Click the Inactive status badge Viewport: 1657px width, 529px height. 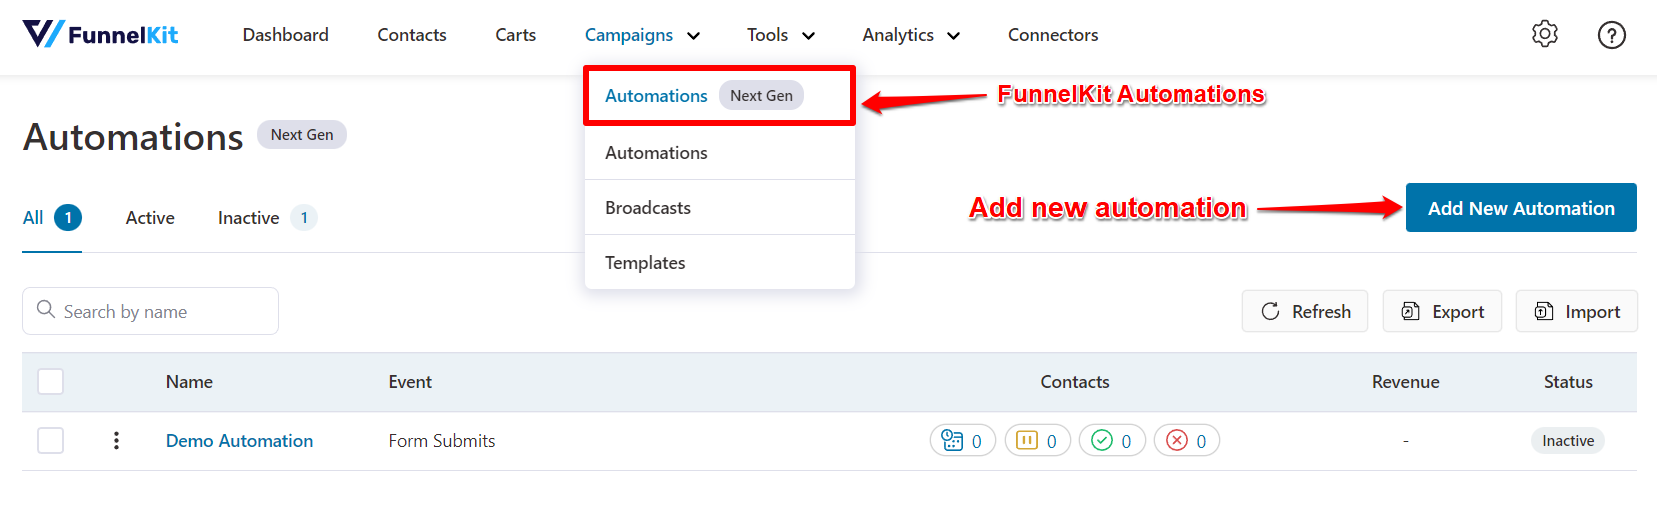coord(1568,441)
